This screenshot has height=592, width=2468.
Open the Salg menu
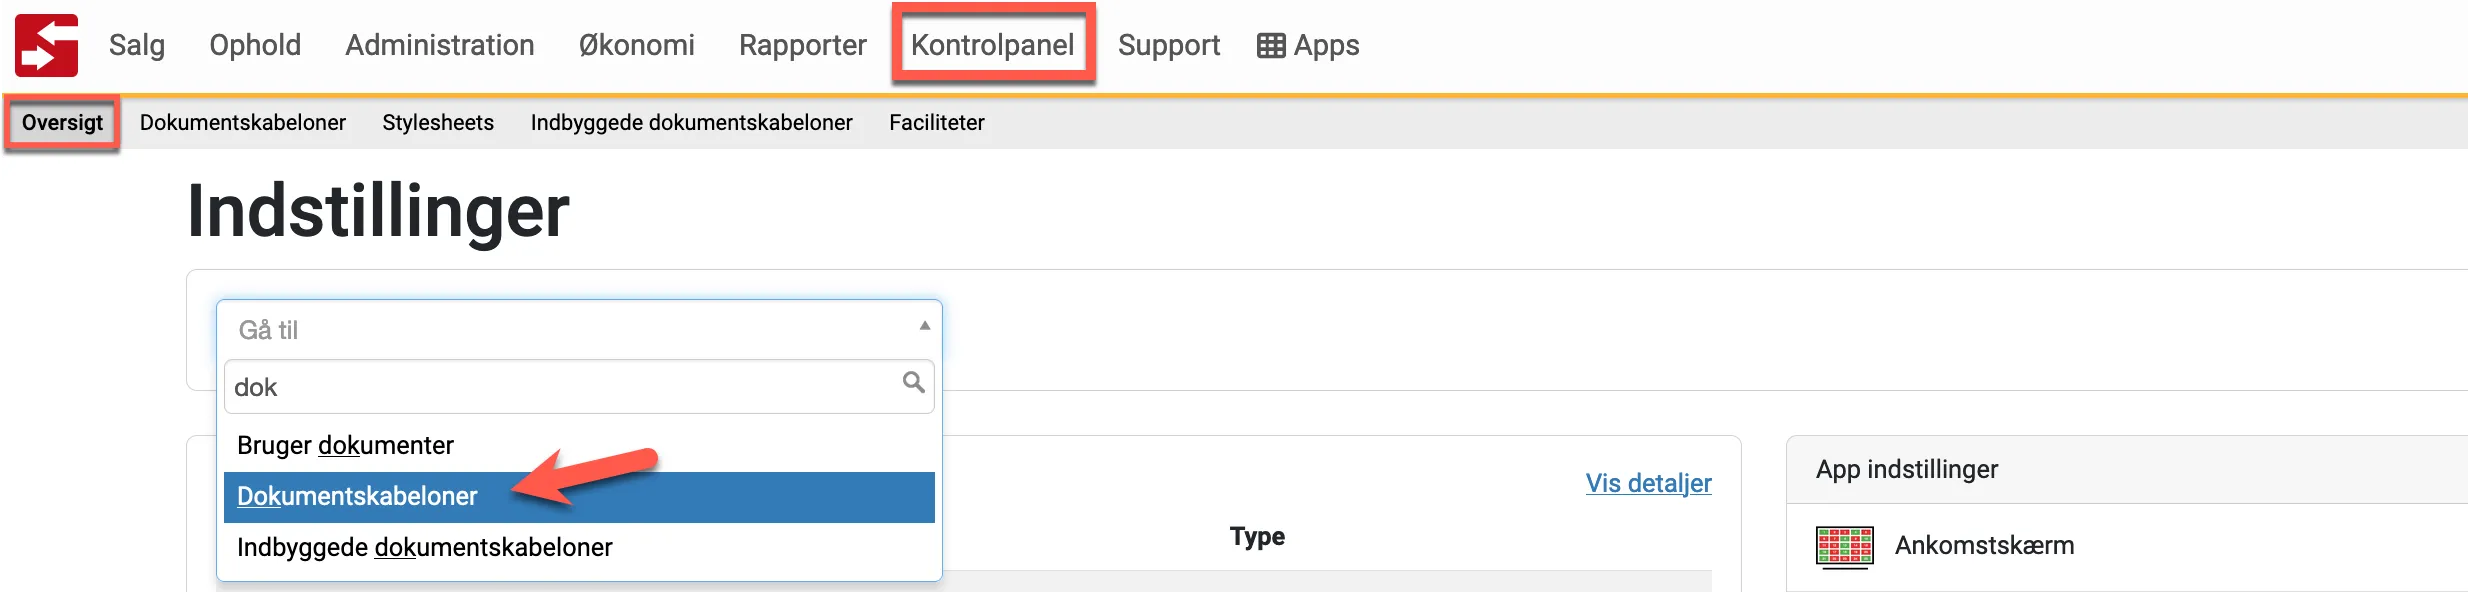coord(137,45)
